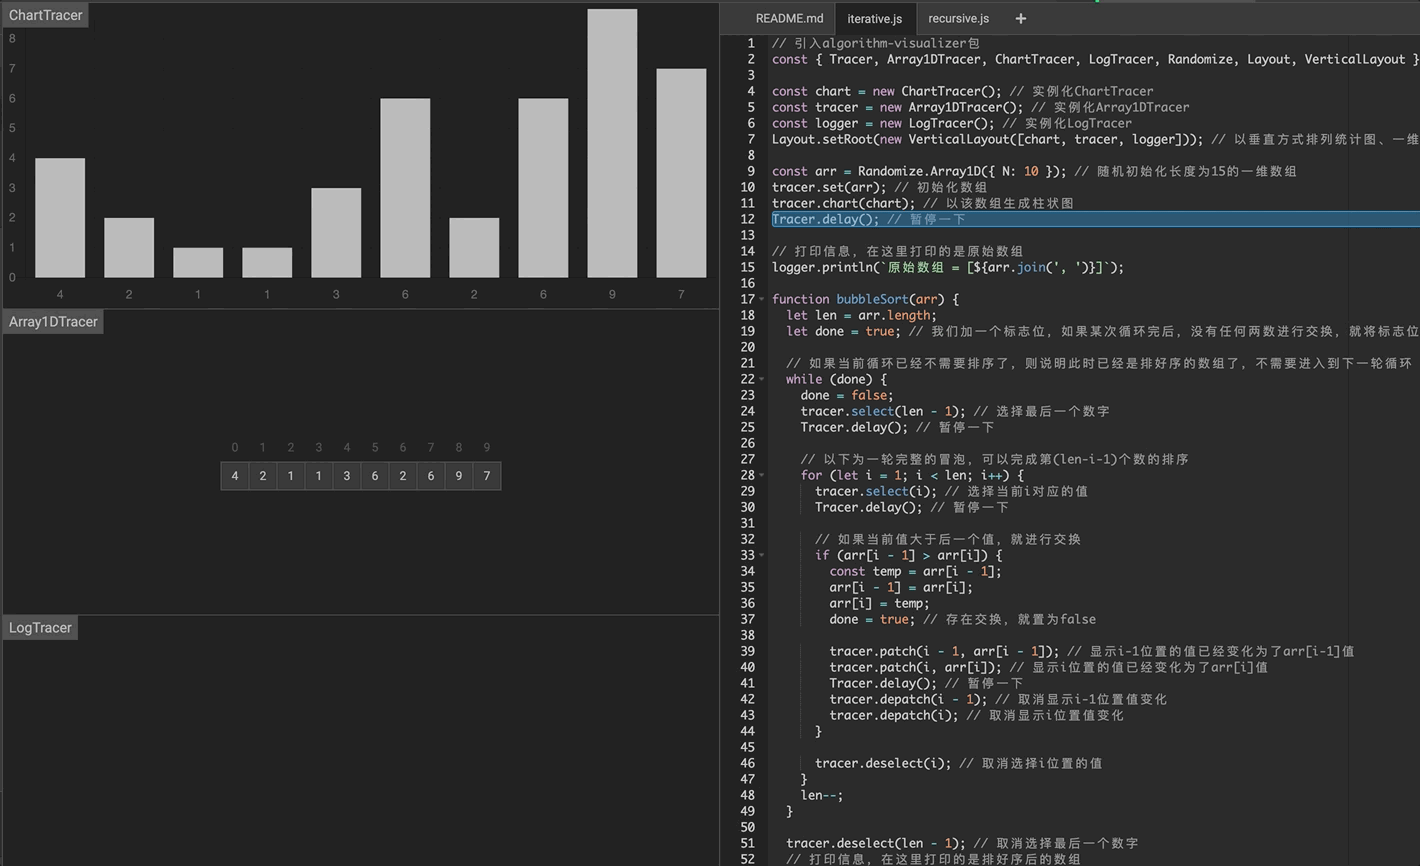Click line number 9 in the gutter
This screenshot has width=1420, height=866.
tap(750, 171)
